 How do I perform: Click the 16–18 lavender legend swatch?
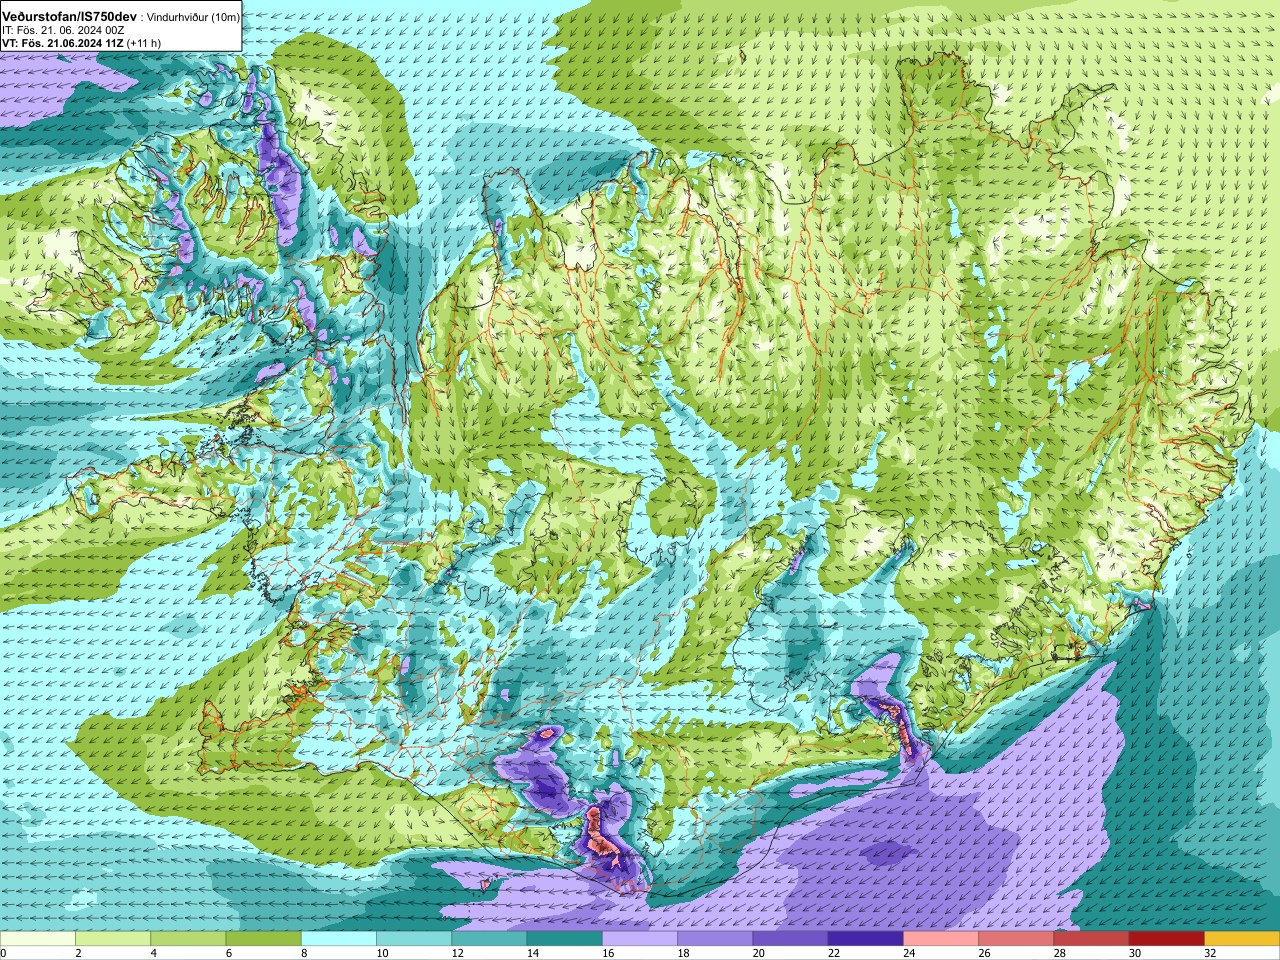click(640, 939)
